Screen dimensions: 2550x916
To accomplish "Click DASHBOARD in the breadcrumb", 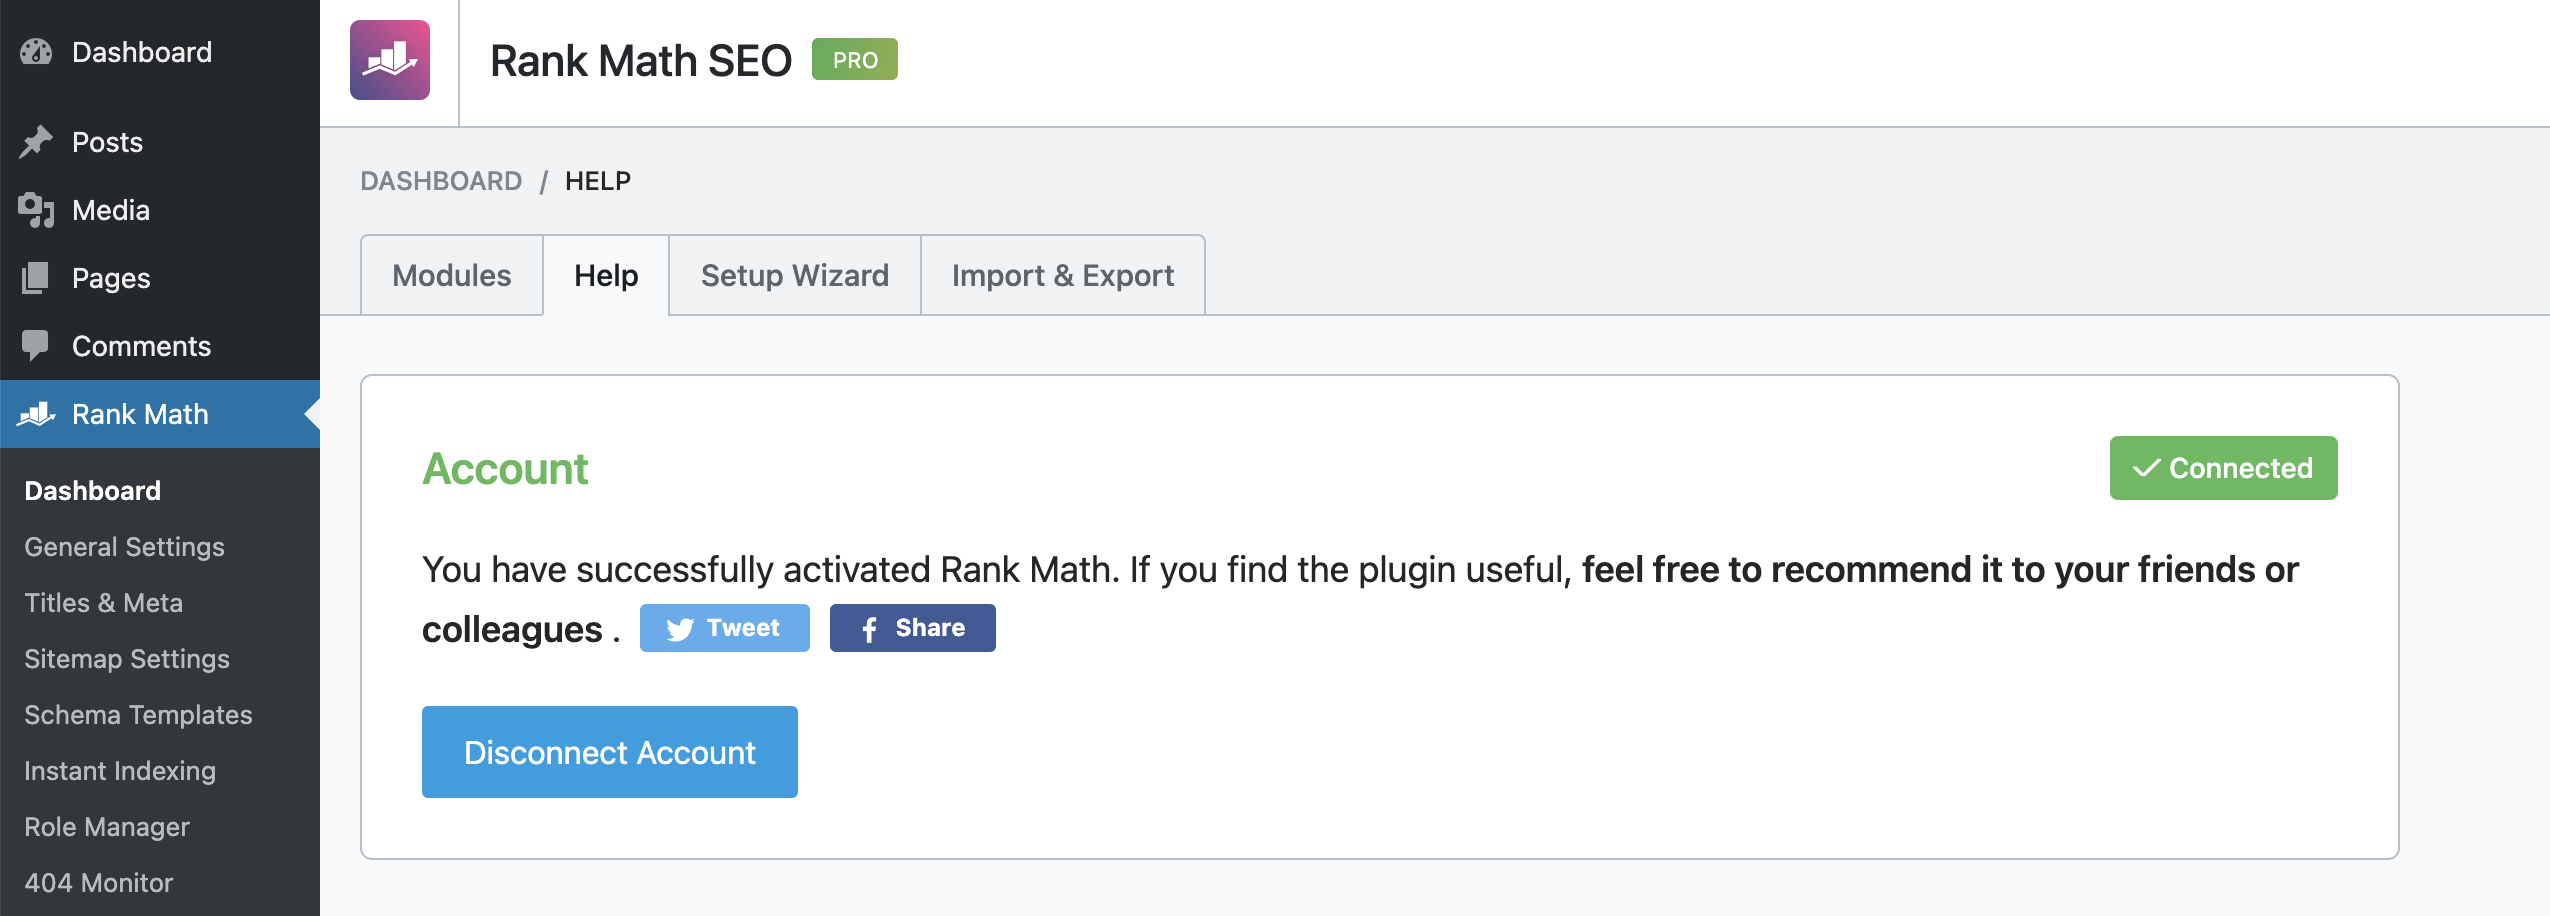I will coord(441,181).
